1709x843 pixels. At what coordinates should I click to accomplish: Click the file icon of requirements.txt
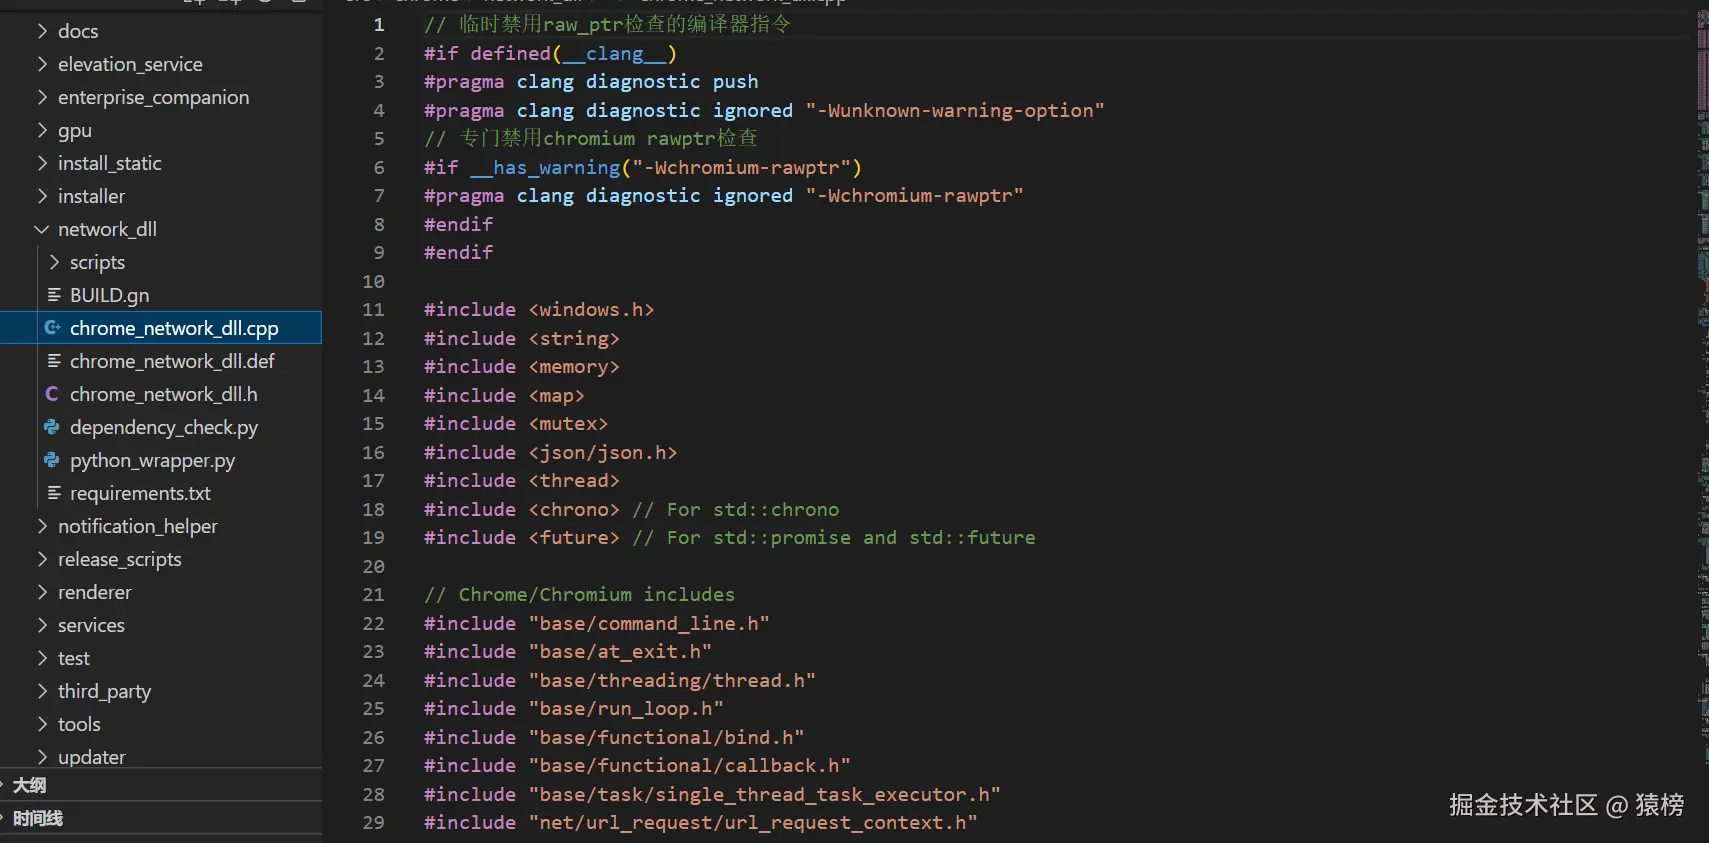[54, 493]
